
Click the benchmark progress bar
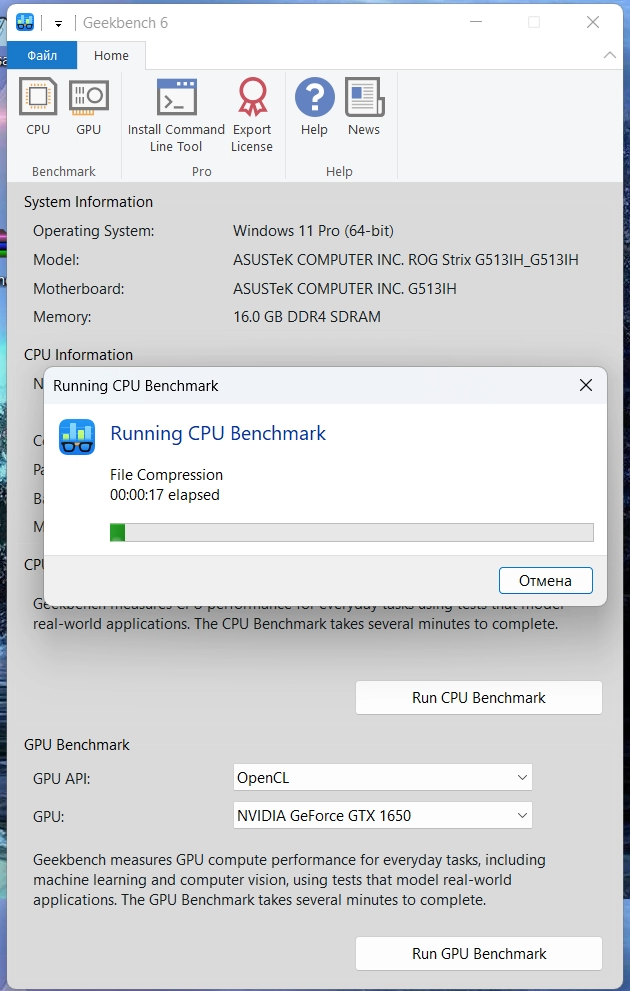point(351,532)
